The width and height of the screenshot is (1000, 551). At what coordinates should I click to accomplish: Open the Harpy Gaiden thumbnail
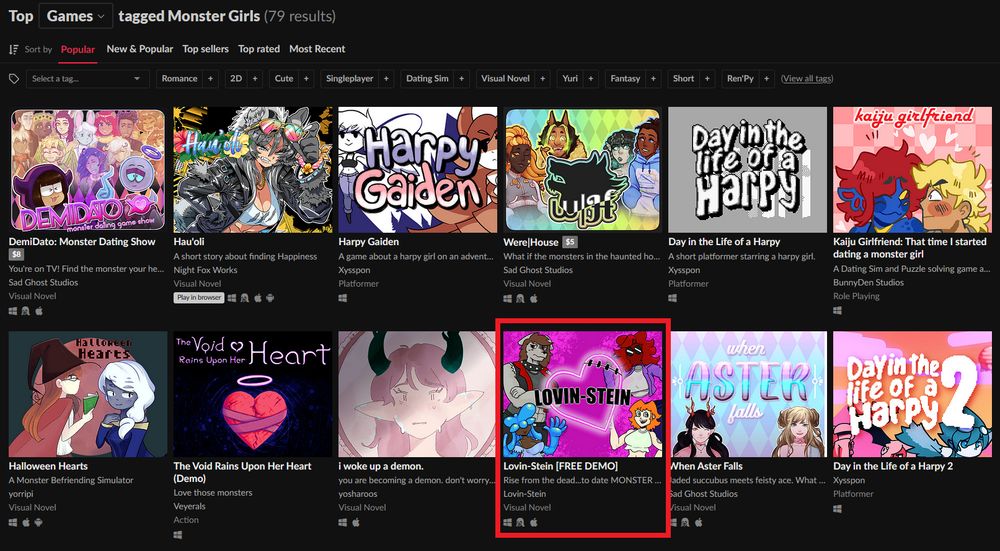coord(418,170)
